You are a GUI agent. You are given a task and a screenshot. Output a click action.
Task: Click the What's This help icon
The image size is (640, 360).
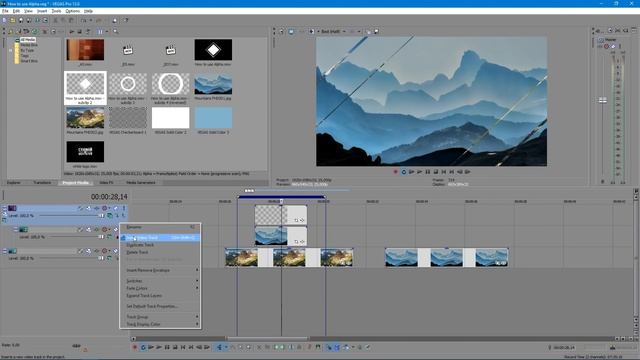coord(126,20)
